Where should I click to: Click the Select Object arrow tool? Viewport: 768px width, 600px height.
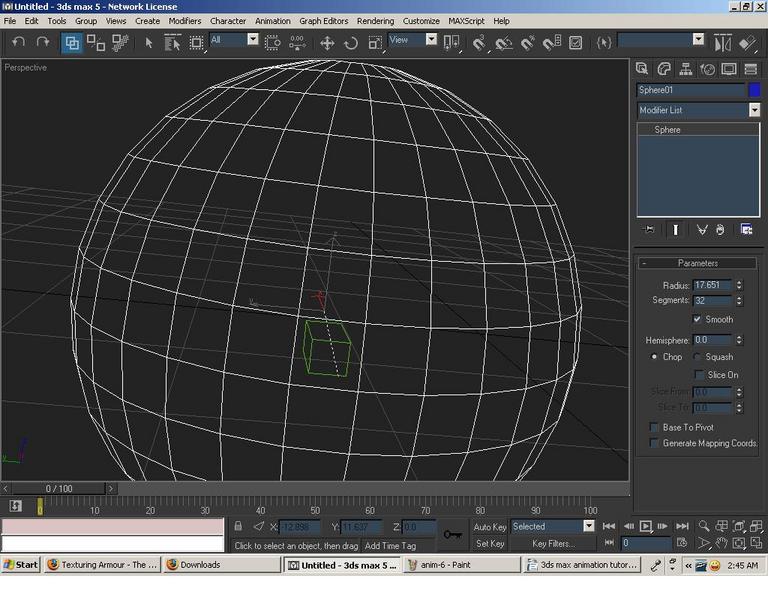(x=149, y=43)
